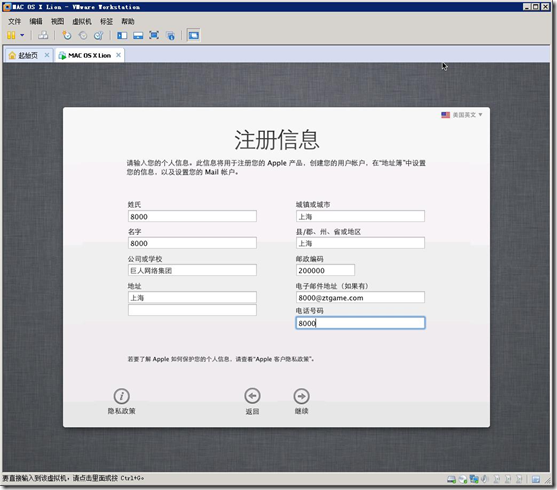The image size is (557, 490).
Task: Click the 隐私政策 info button
Action: coord(121,396)
